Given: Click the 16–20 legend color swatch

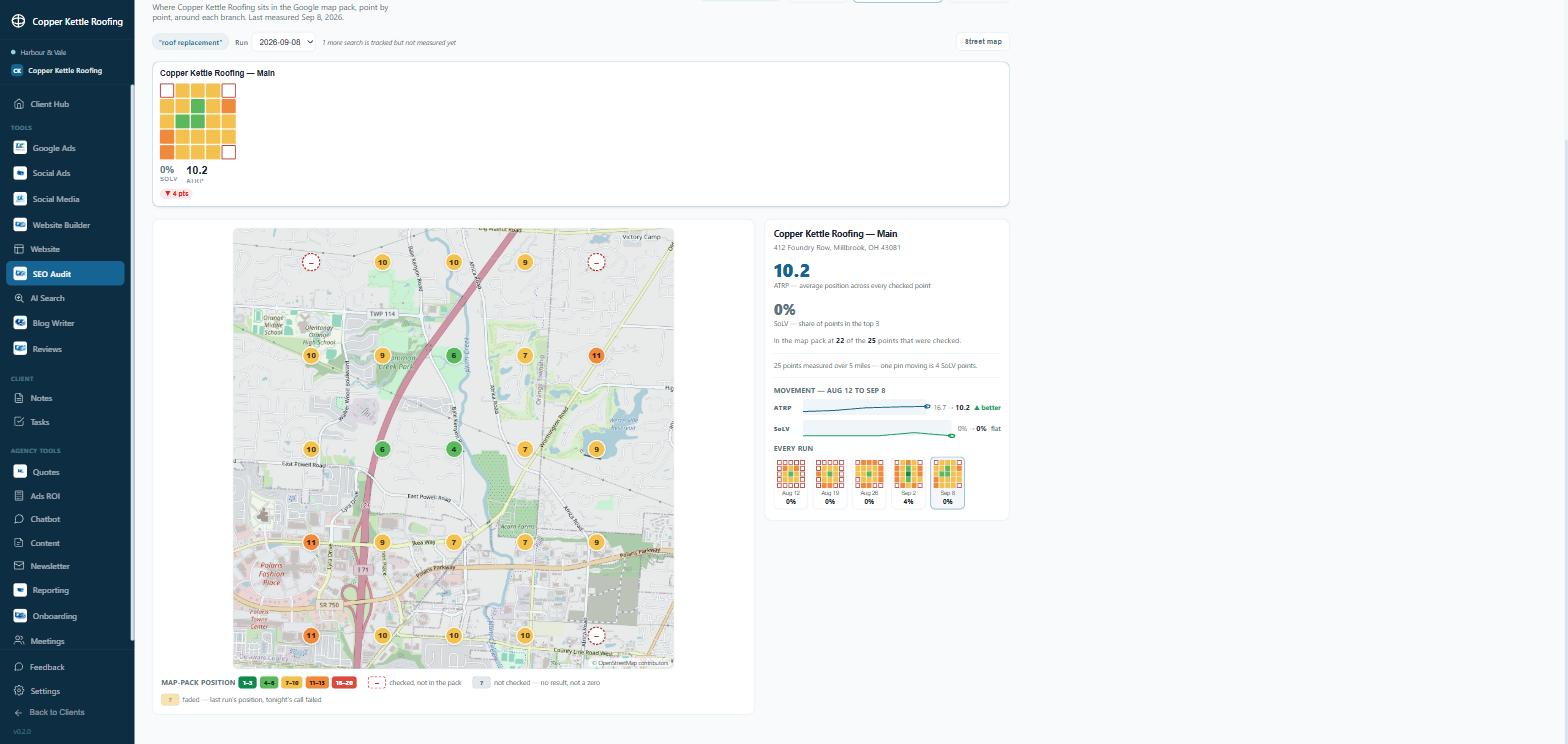Looking at the screenshot, I should click(344, 683).
